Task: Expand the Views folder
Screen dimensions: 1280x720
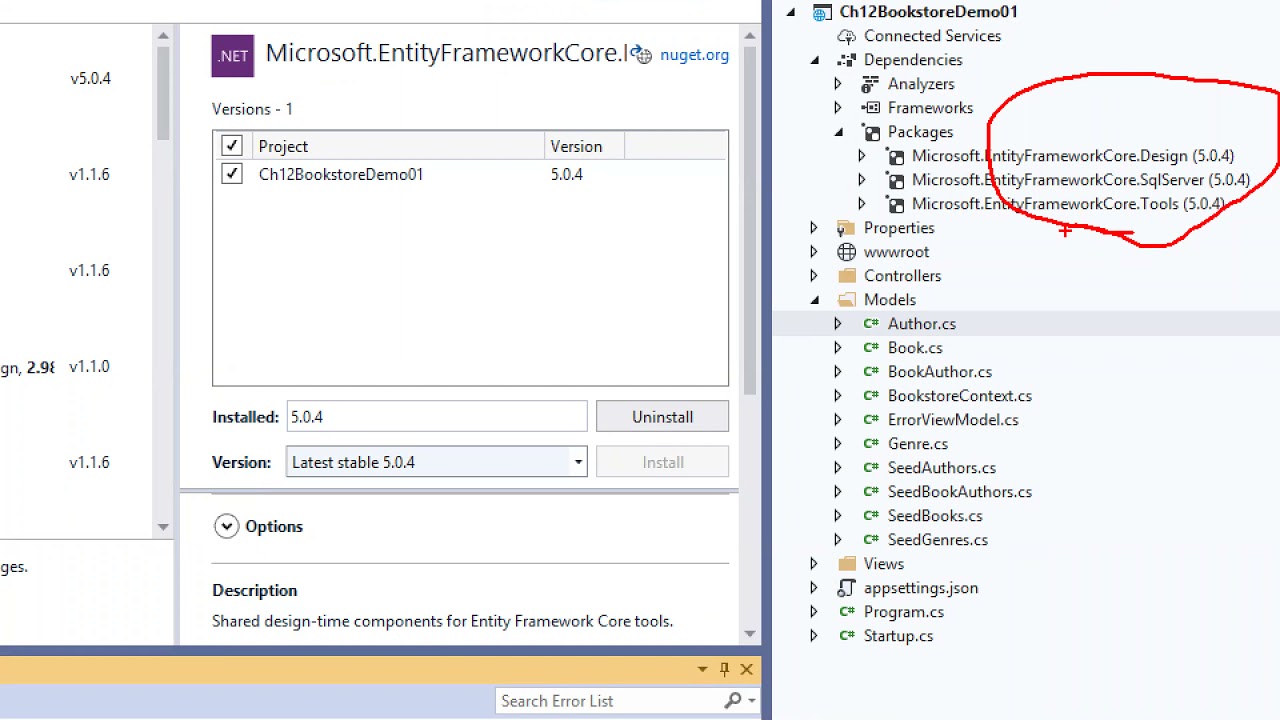Action: pos(814,564)
